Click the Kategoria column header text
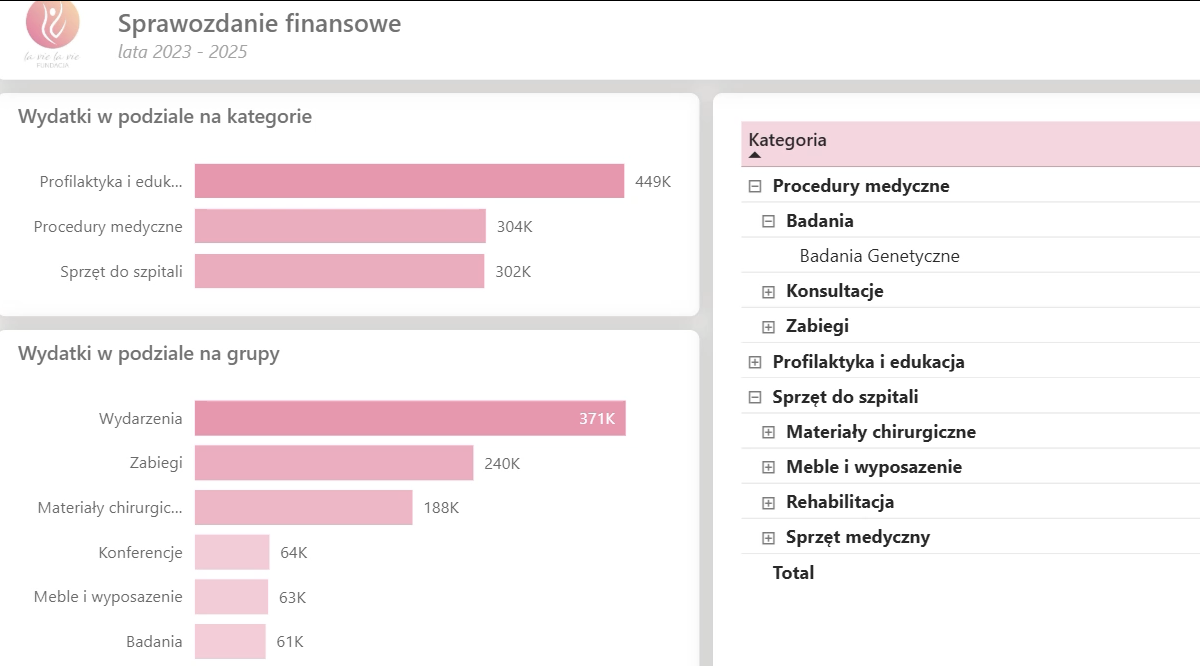Viewport: 1200px width, 666px height. tap(787, 140)
